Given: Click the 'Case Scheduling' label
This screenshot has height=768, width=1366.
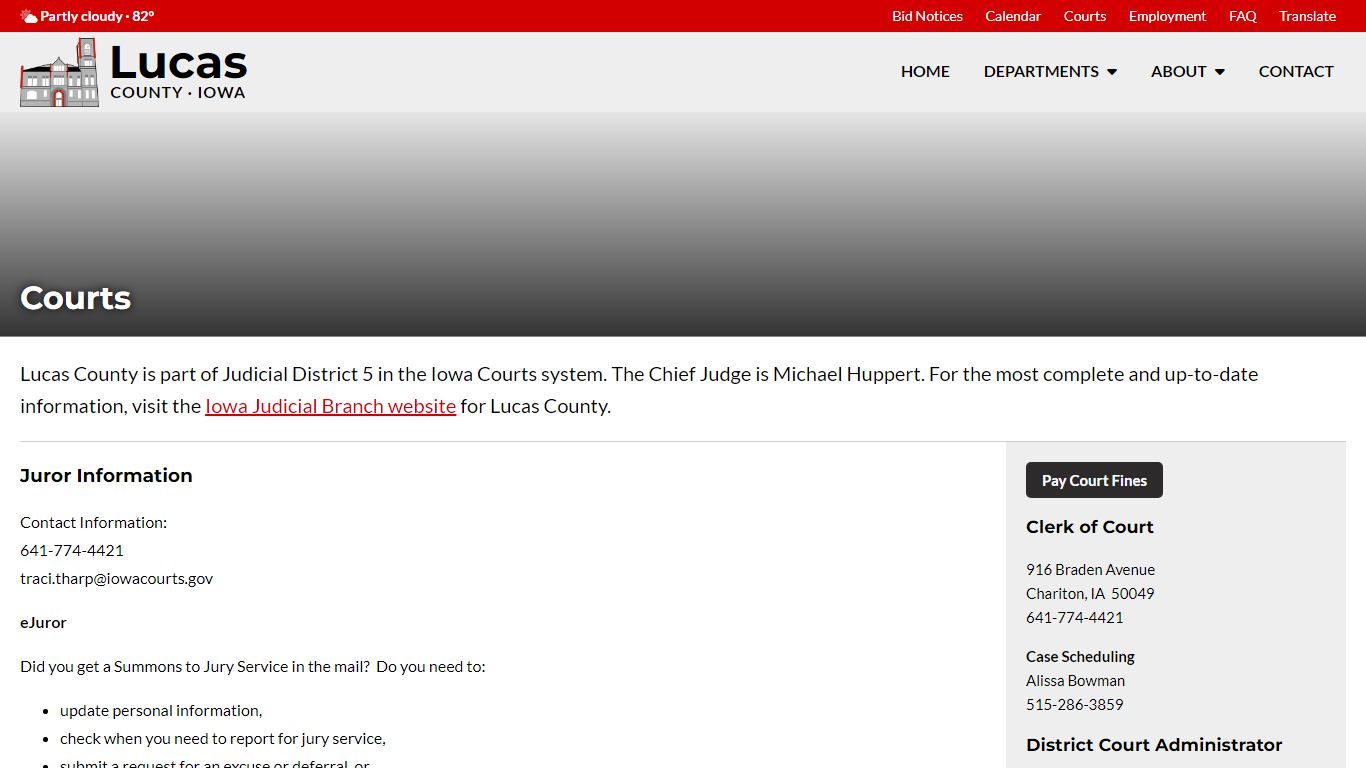Looking at the screenshot, I should [x=1080, y=656].
